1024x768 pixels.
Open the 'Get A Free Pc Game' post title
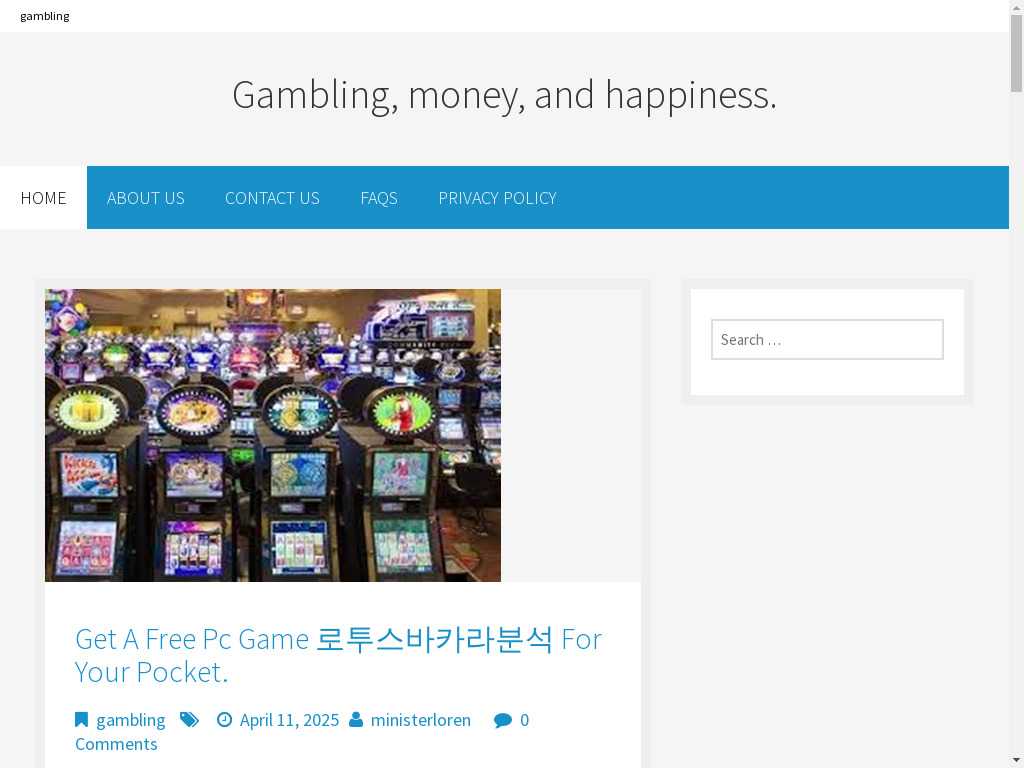(338, 655)
